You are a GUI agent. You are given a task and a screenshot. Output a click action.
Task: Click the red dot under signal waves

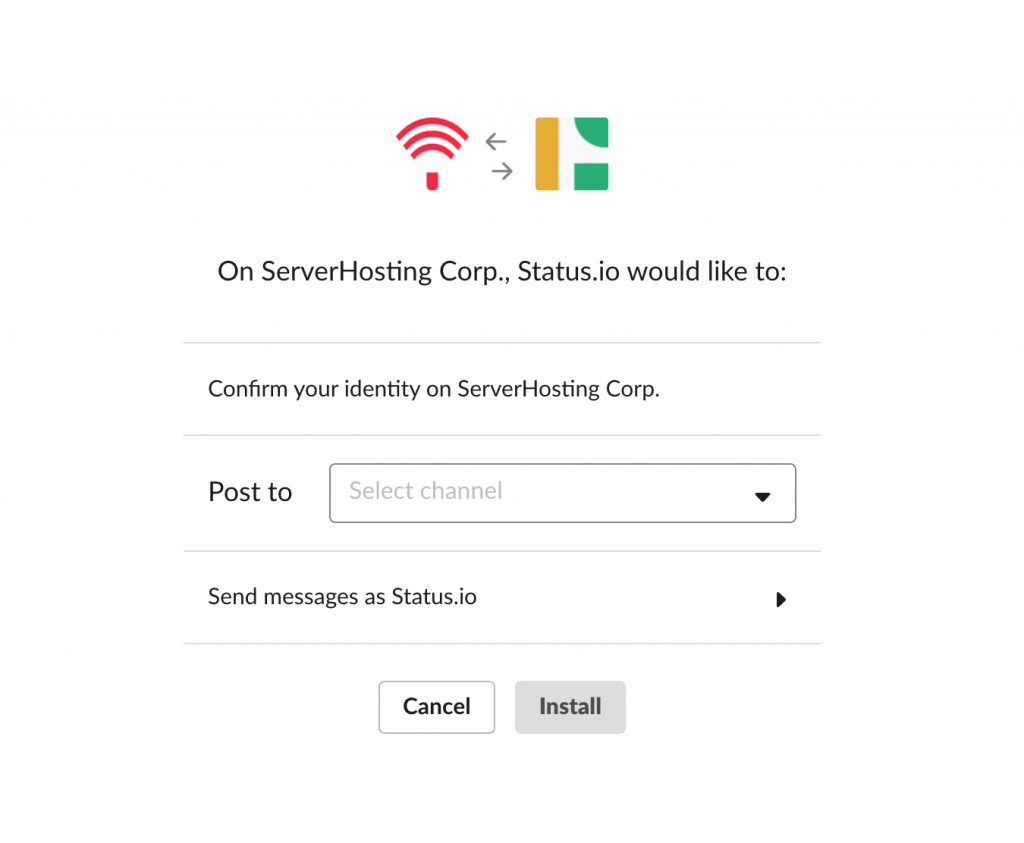tap(432, 181)
